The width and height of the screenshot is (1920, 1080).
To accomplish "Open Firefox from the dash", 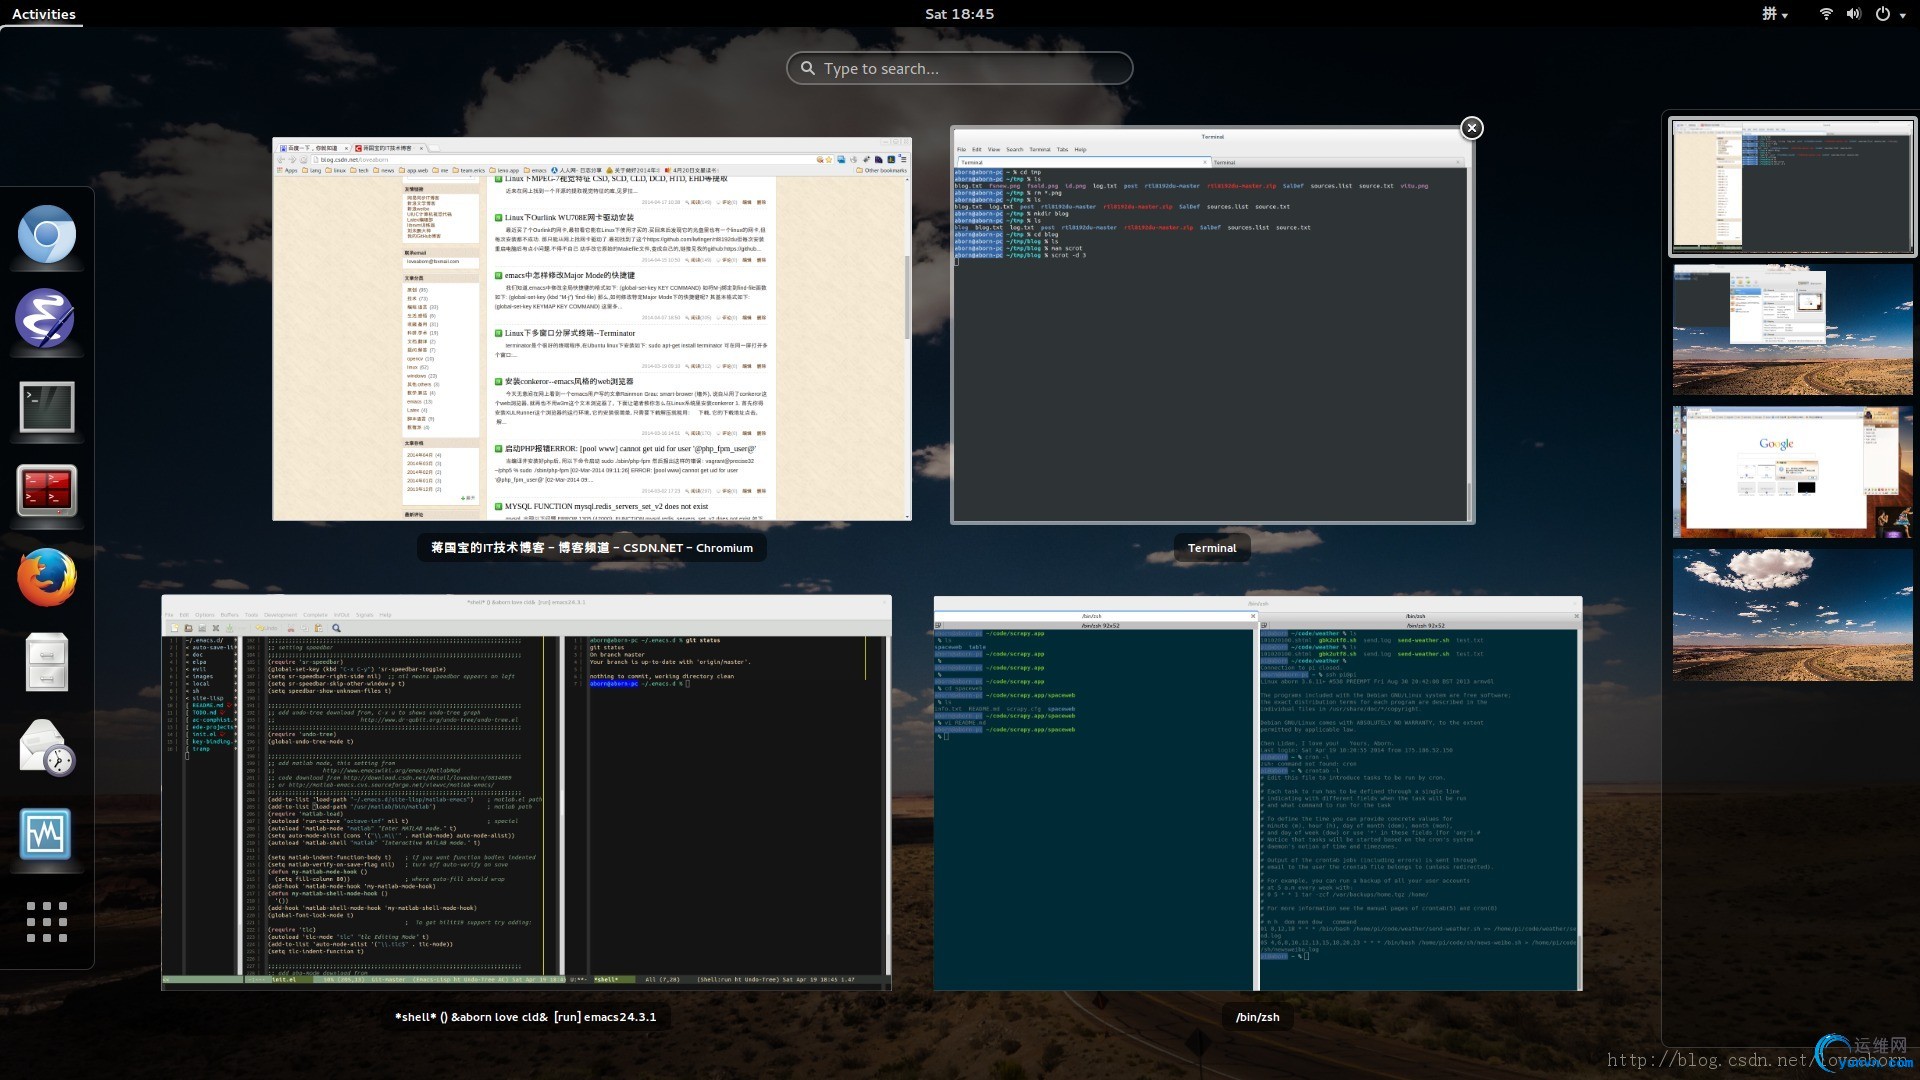I will [x=46, y=577].
